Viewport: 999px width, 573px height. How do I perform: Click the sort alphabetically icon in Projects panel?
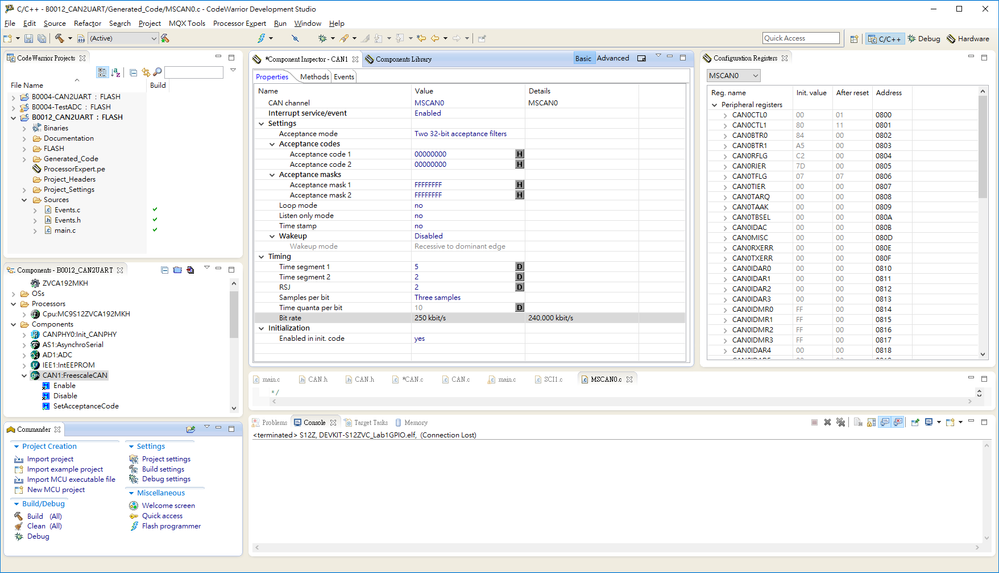(116, 73)
